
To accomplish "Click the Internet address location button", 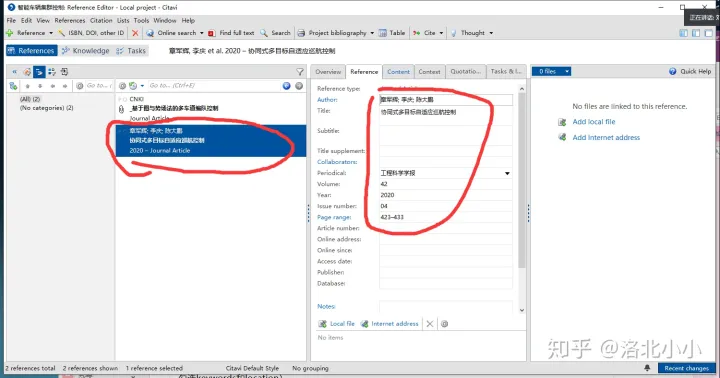I will 389,324.
